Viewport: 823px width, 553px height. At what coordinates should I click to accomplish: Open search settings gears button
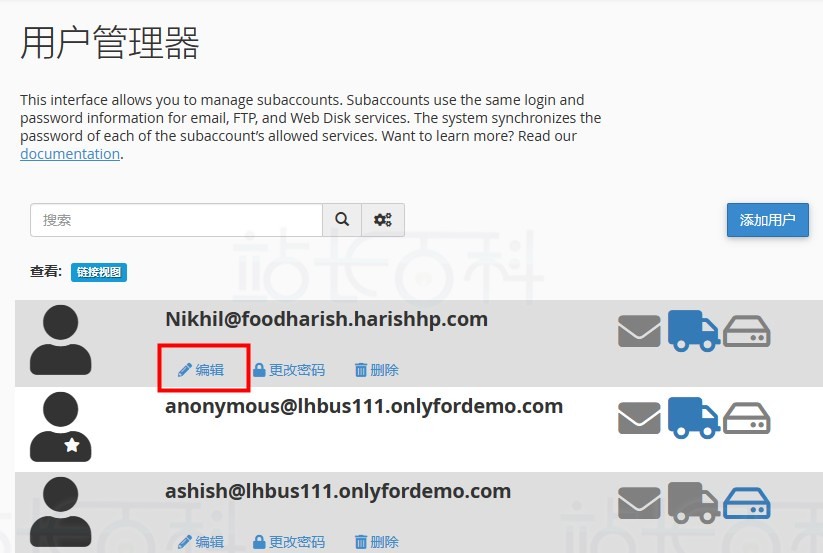click(x=383, y=220)
